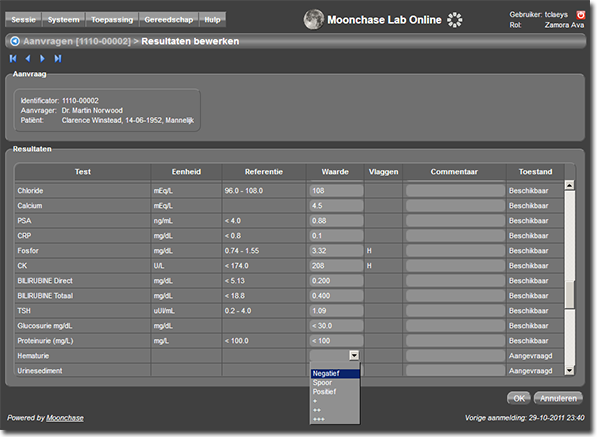600x437 pixels.
Task: Click the H flag in CK row
Action: 369,266
